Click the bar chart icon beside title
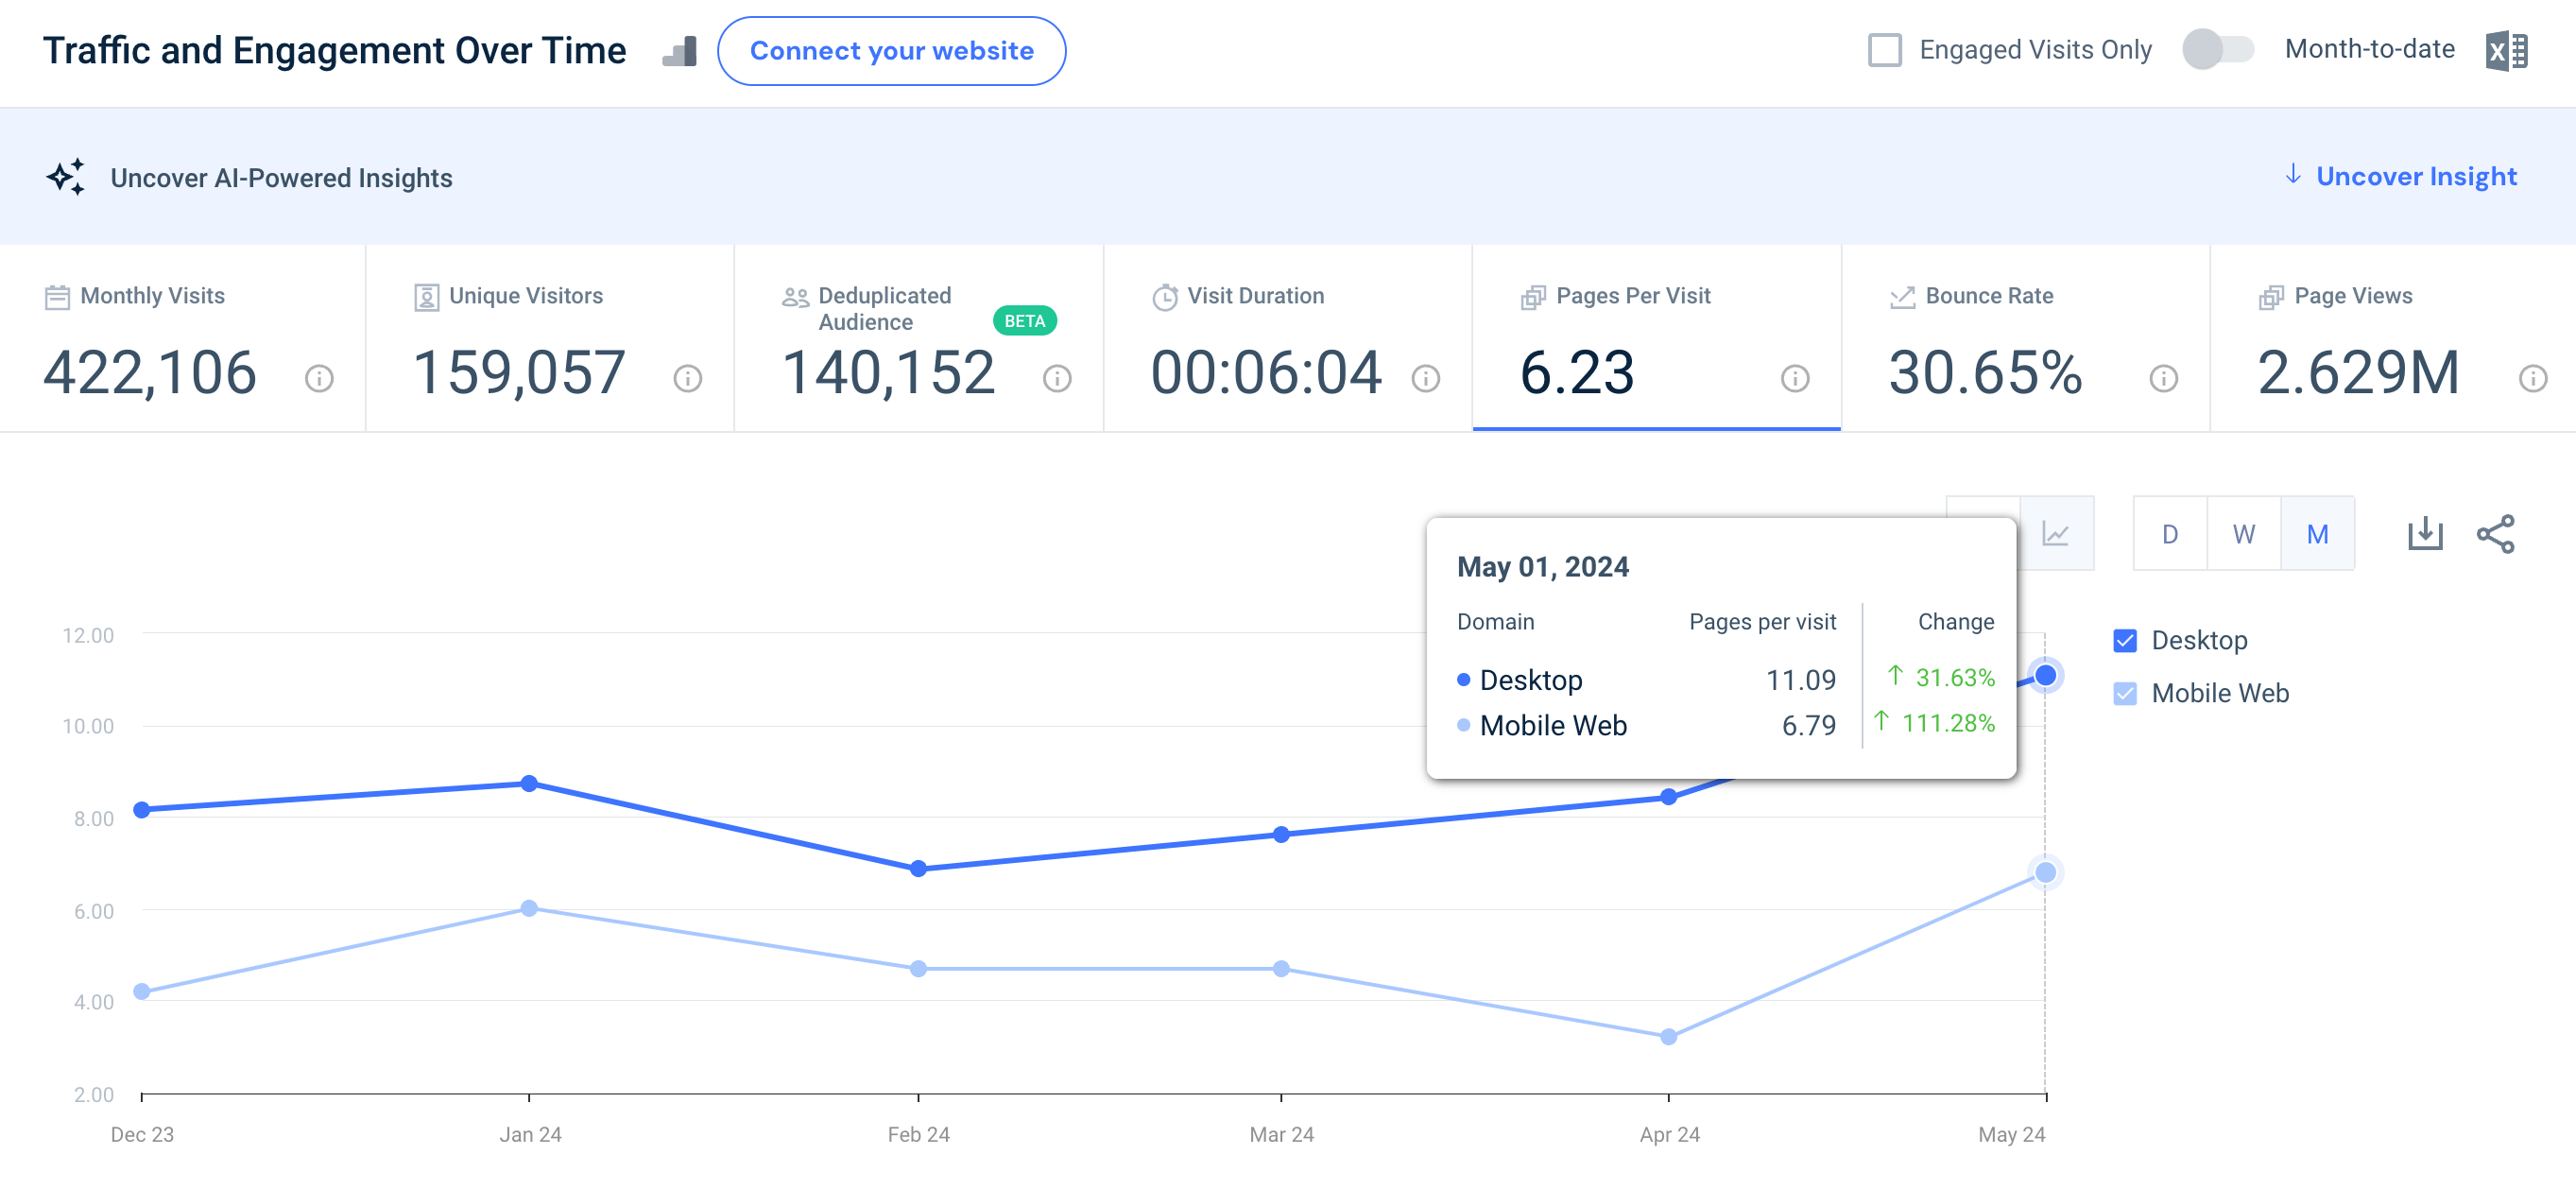This screenshot has height=1189, width=2576. click(680, 51)
